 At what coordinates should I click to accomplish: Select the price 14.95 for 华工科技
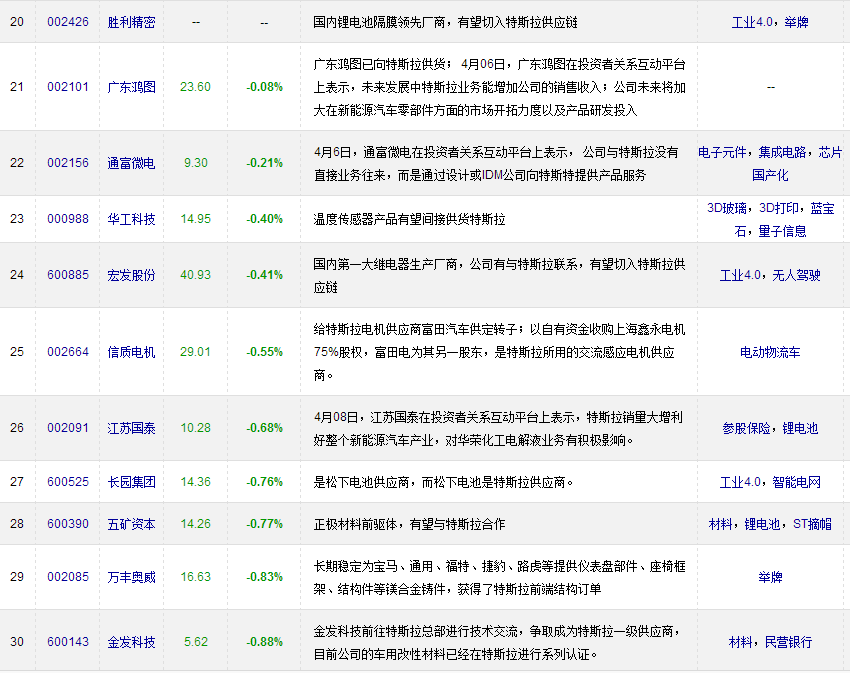[x=195, y=219]
